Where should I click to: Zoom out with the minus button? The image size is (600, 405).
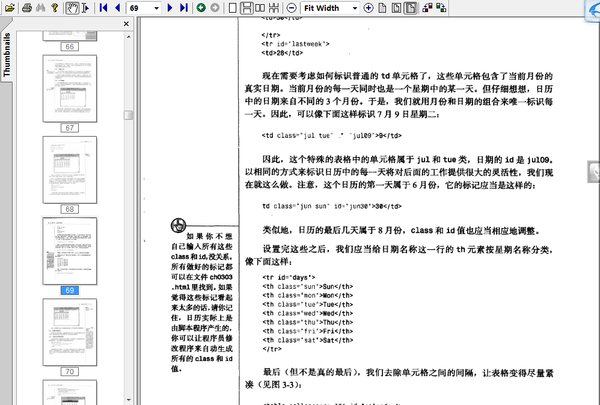(291, 8)
